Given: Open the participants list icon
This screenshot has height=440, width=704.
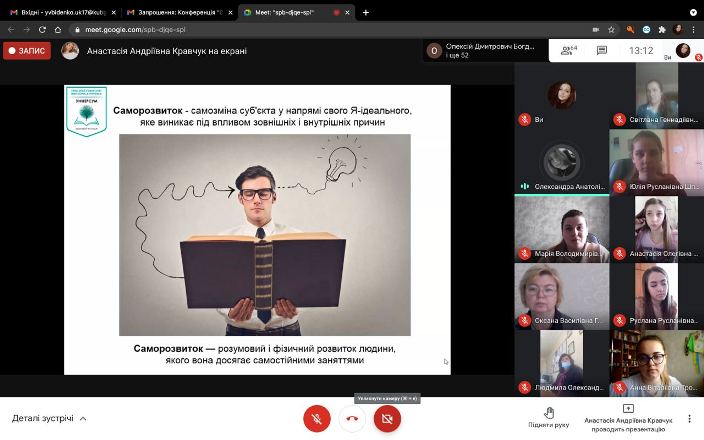Looking at the screenshot, I should [567, 50].
